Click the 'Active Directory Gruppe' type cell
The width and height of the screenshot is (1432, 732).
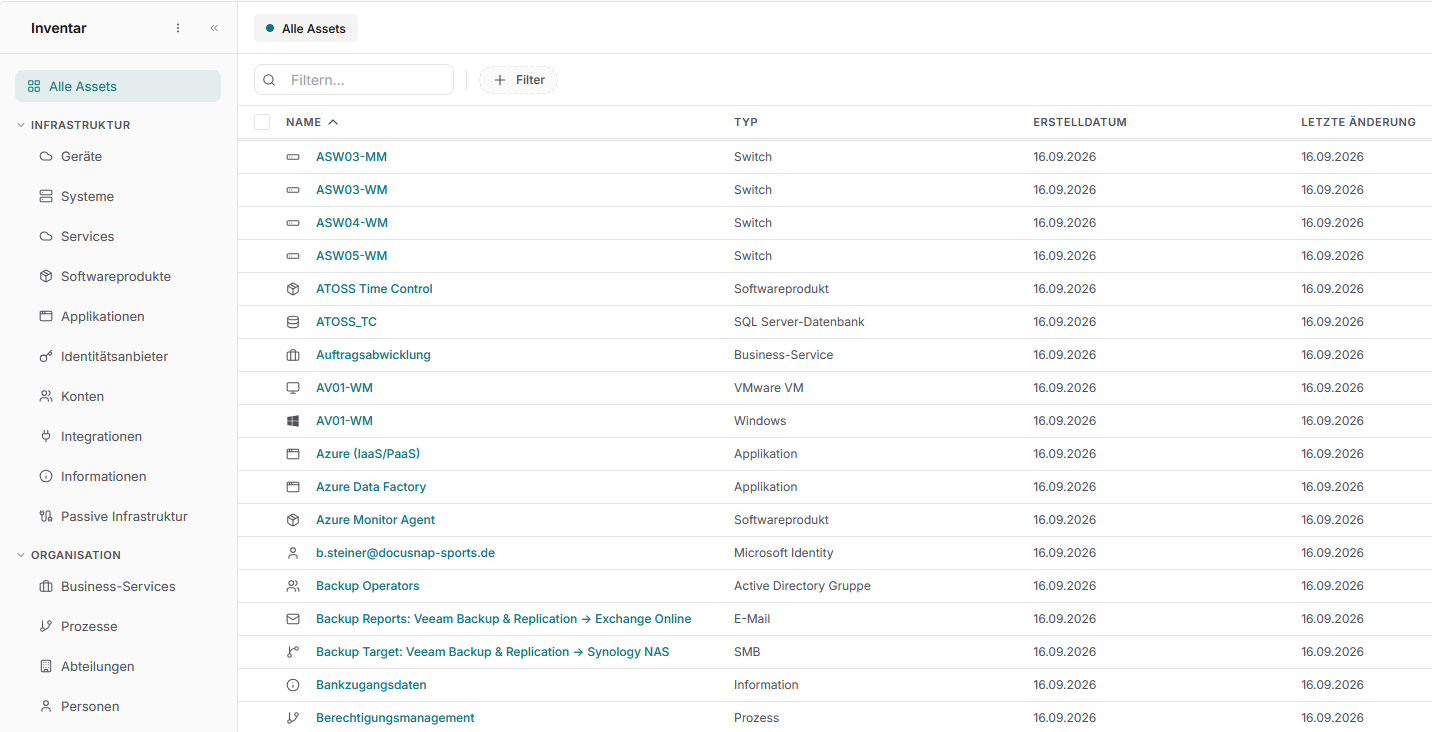(x=802, y=586)
